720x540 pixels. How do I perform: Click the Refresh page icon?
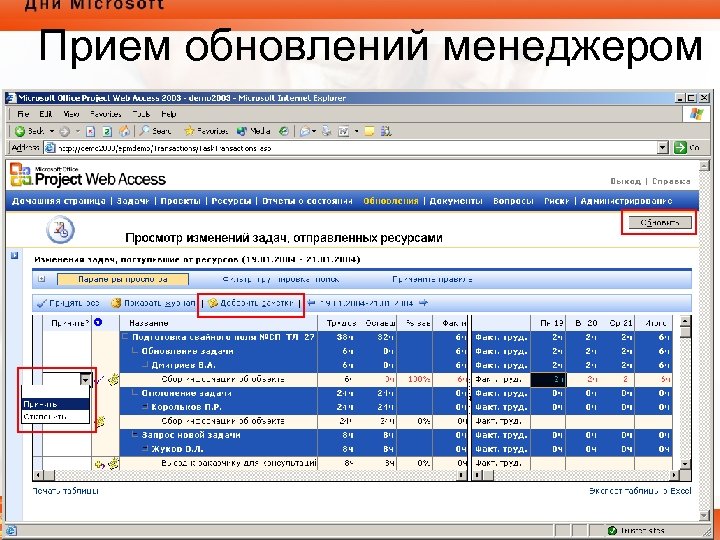point(107,132)
